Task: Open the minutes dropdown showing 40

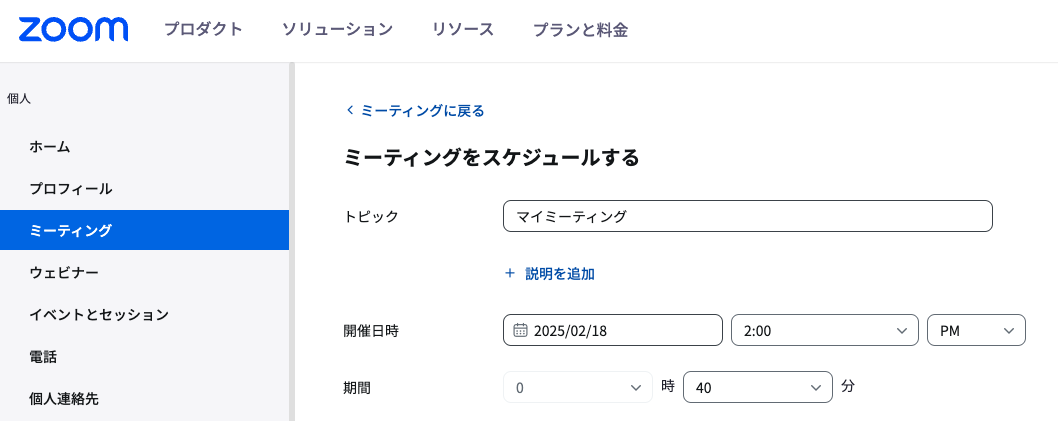Action: click(x=757, y=387)
